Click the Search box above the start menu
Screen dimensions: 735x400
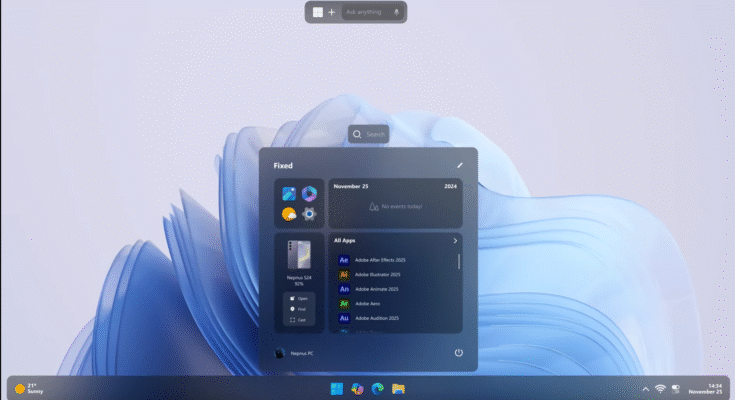point(368,134)
